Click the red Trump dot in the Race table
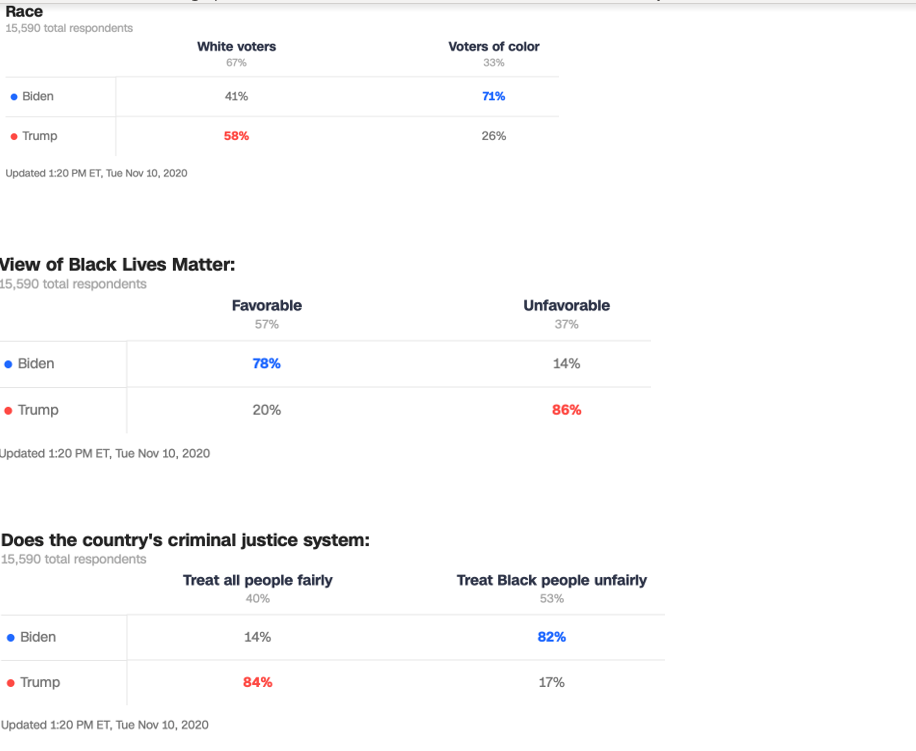This screenshot has height=751, width=916. pyautogui.click(x=14, y=137)
